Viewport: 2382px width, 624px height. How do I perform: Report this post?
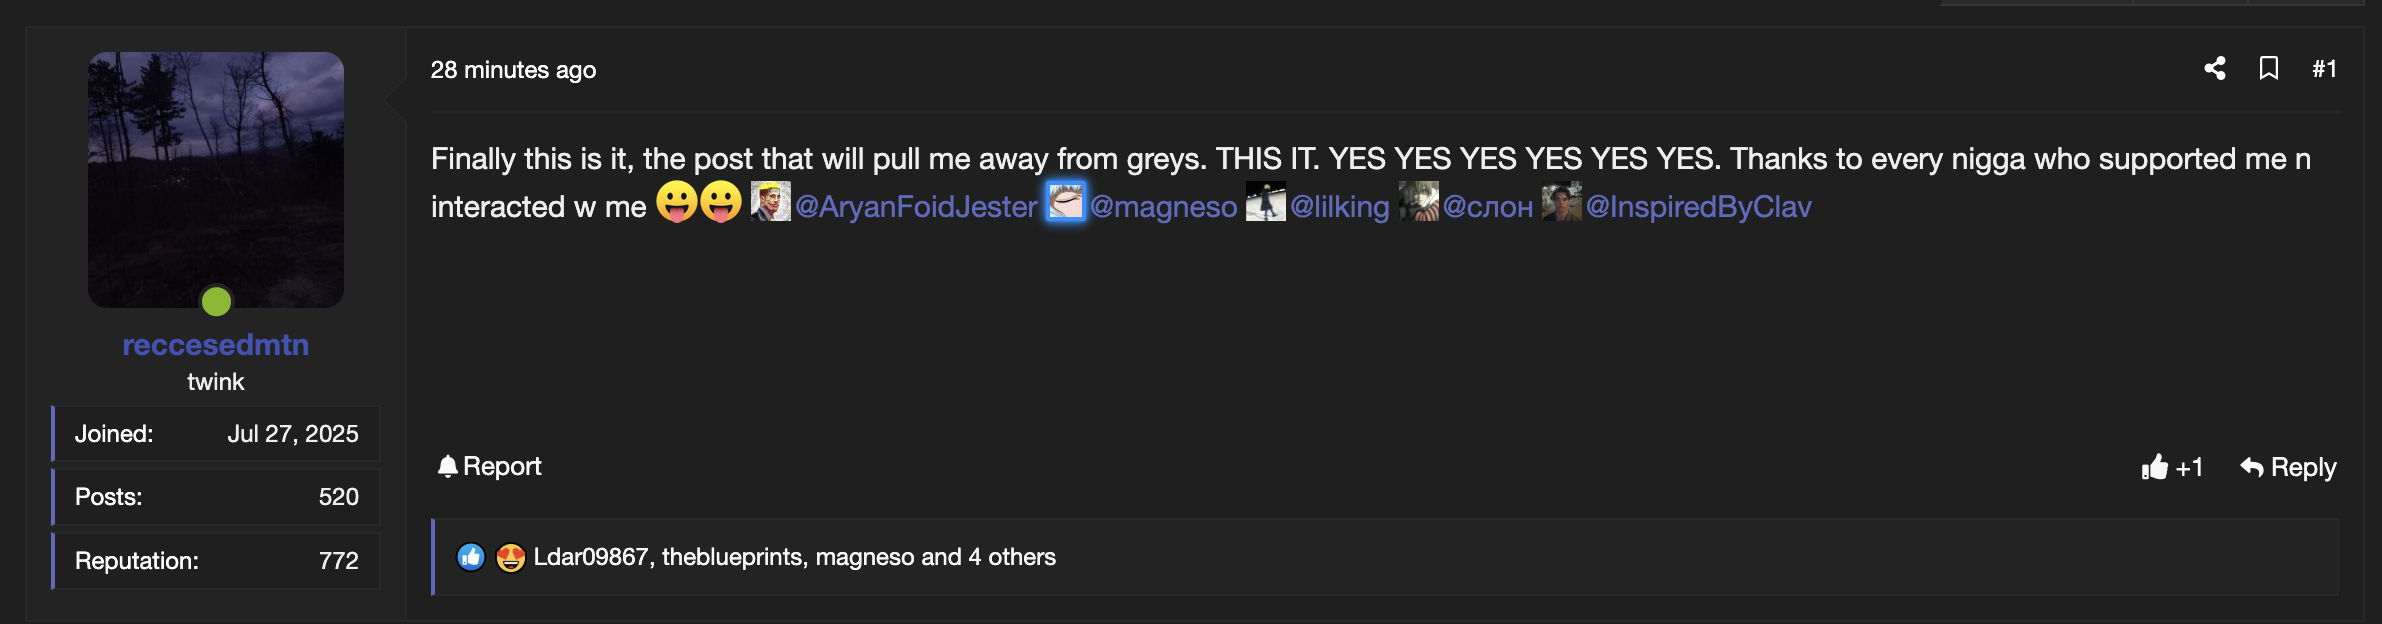pyautogui.click(x=490, y=466)
